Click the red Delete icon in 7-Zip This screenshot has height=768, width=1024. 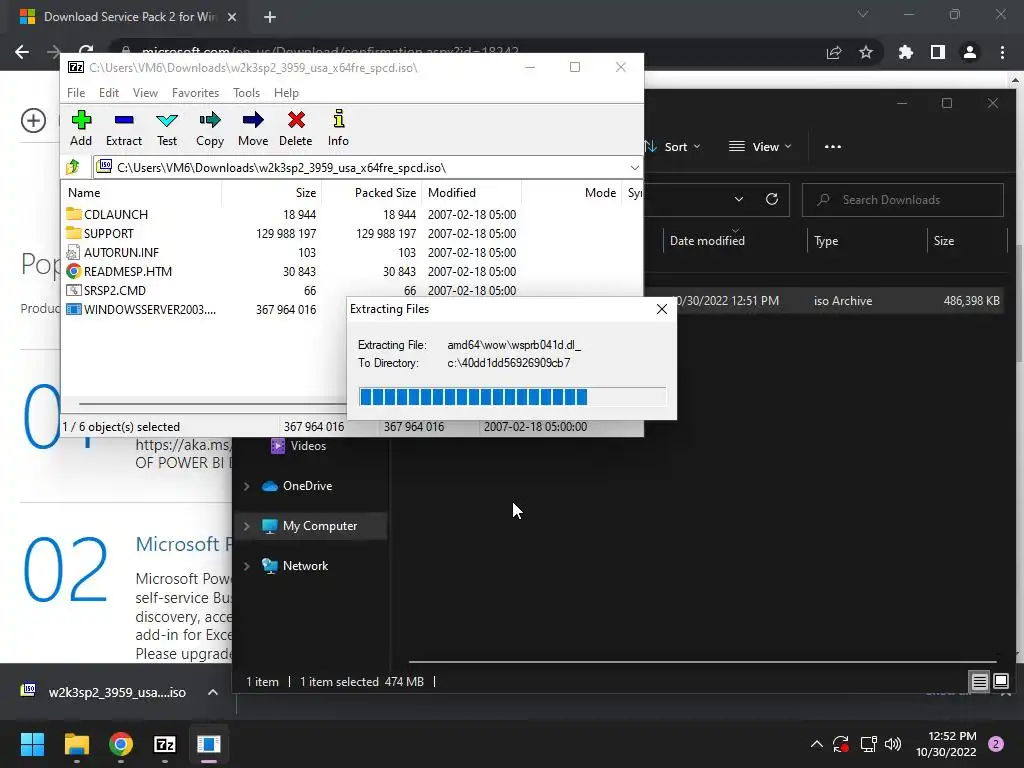(296, 128)
